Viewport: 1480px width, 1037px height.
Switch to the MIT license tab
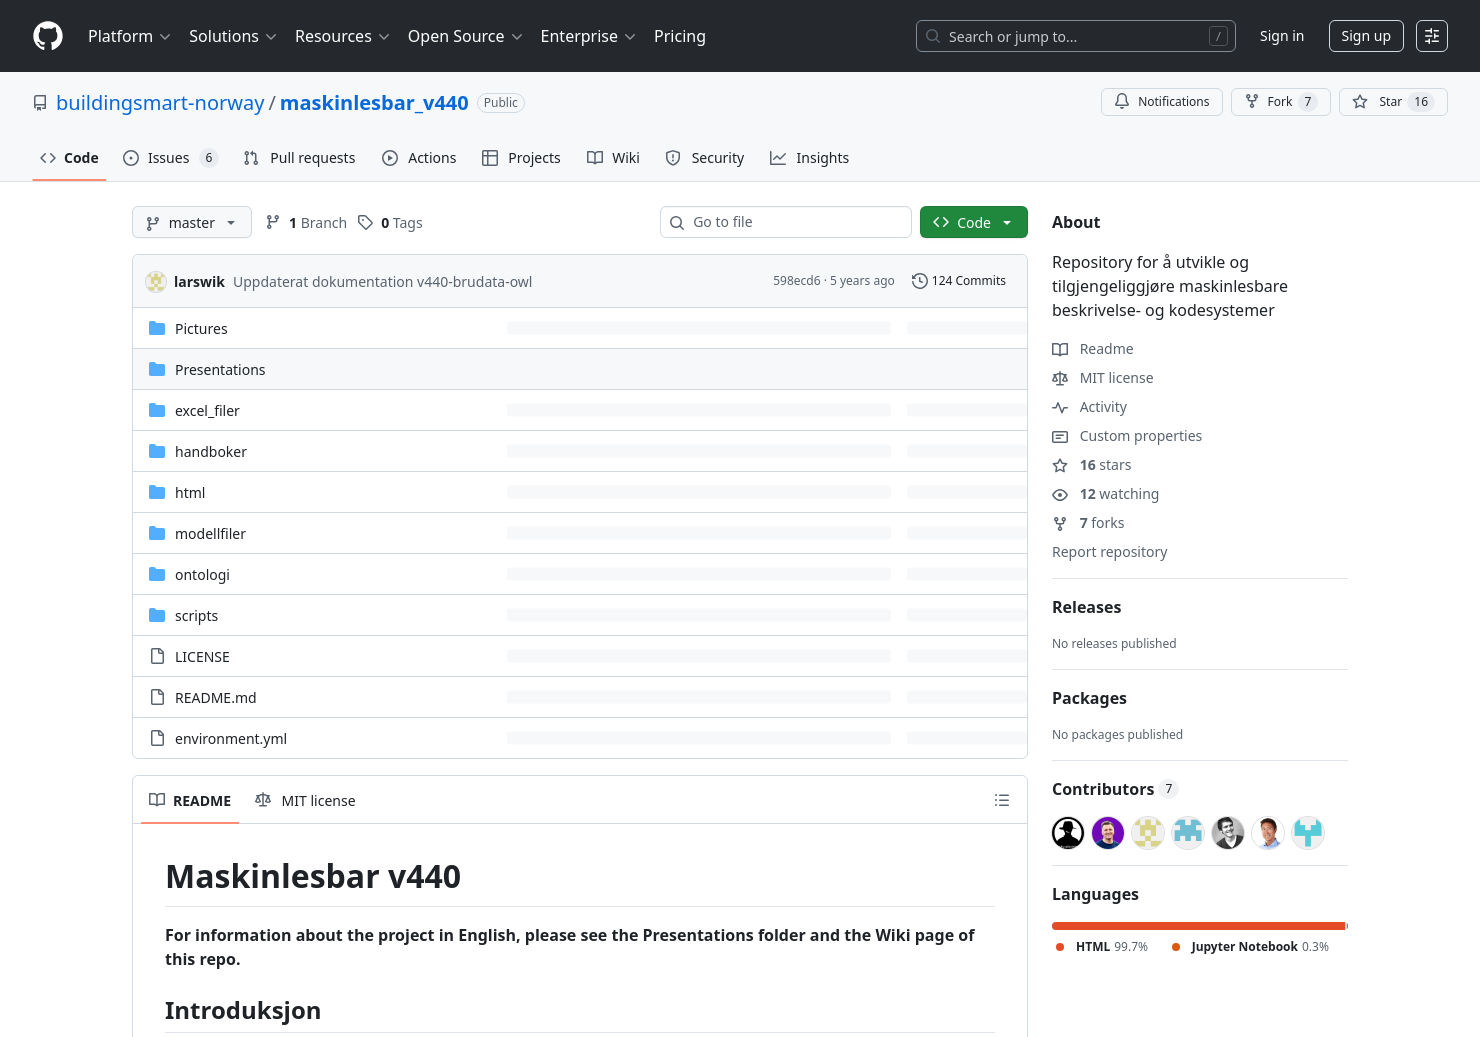click(306, 801)
